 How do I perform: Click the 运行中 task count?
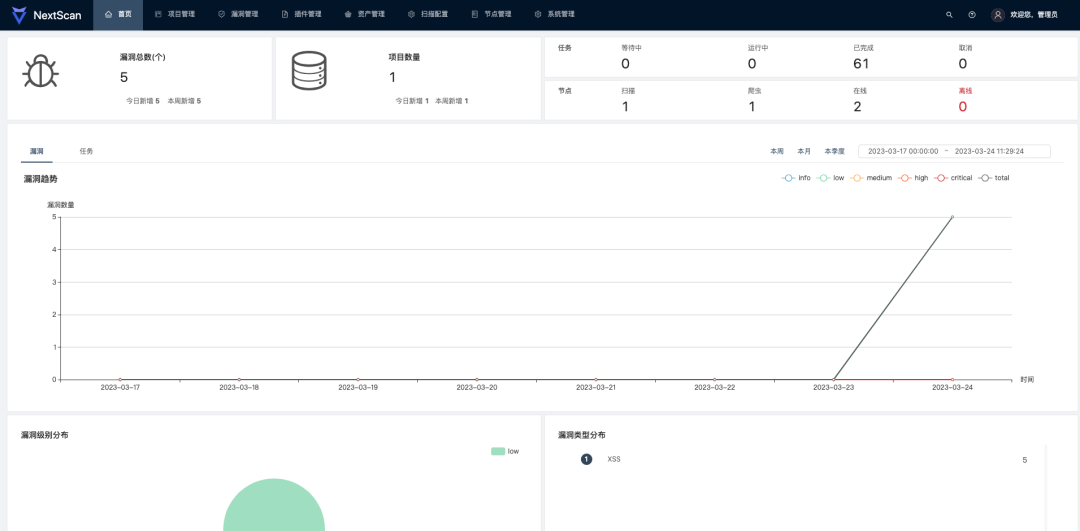[752, 64]
